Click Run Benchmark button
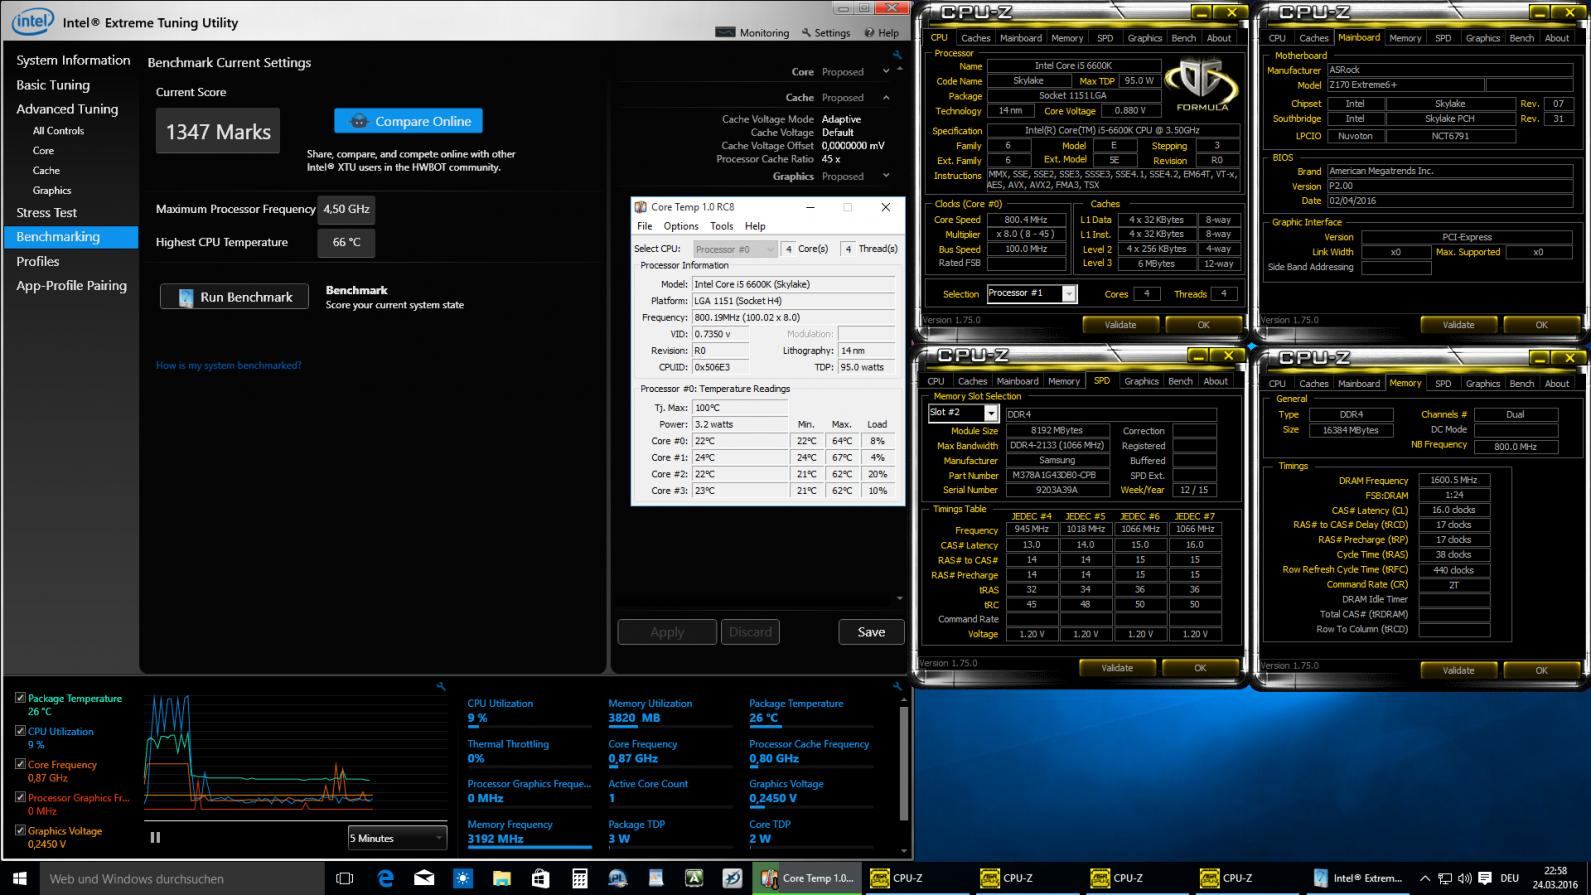1591x895 pixels. pos(234,297)
